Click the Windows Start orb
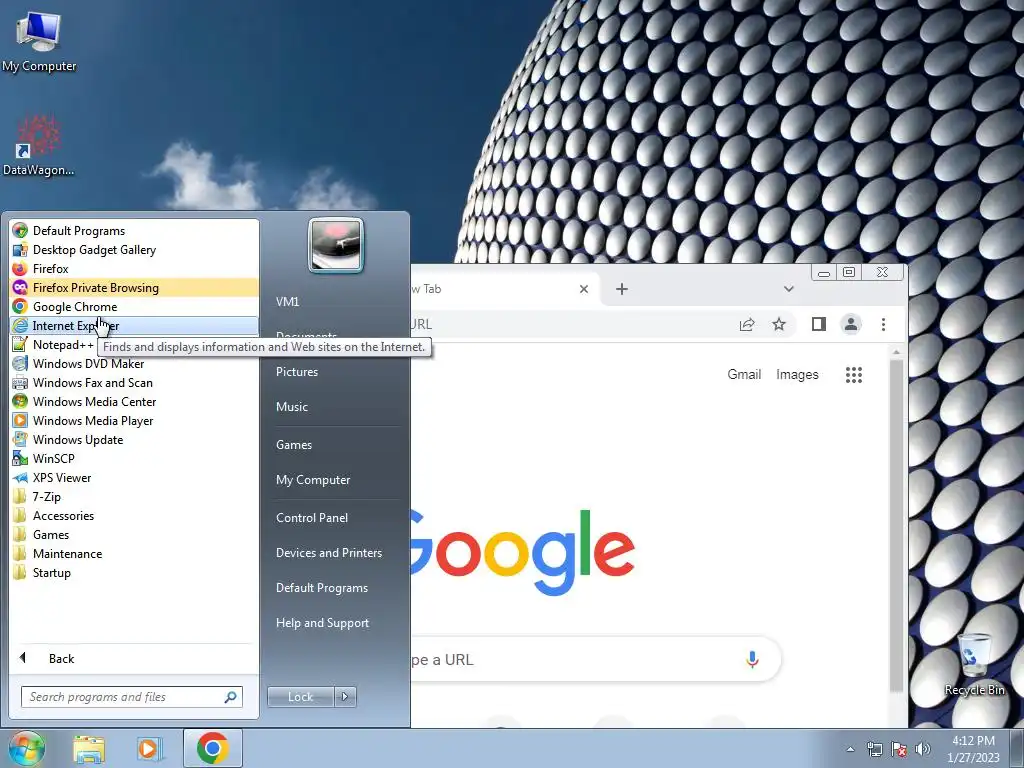 (27, 748)
